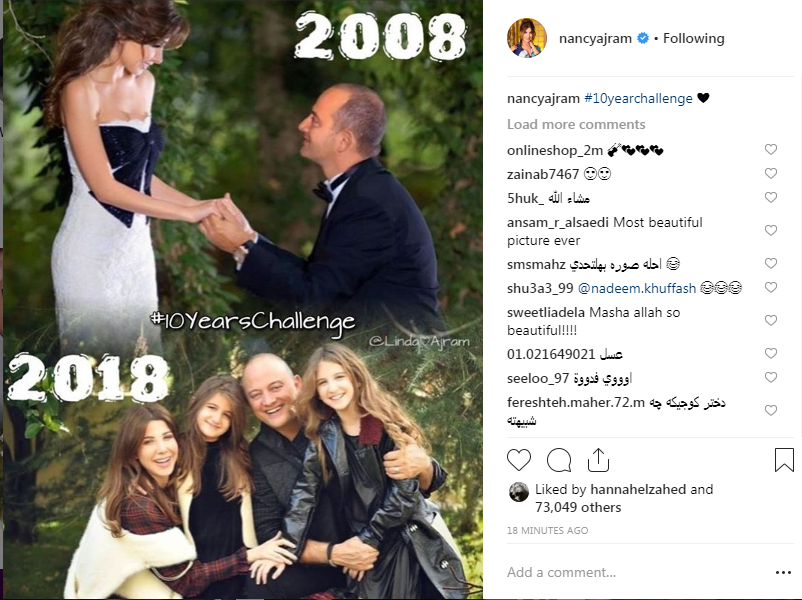The width and height of the screenshot is (802, 600).
Task: Open the #10yearchallenge hashtag link
Action: point(638,98)
